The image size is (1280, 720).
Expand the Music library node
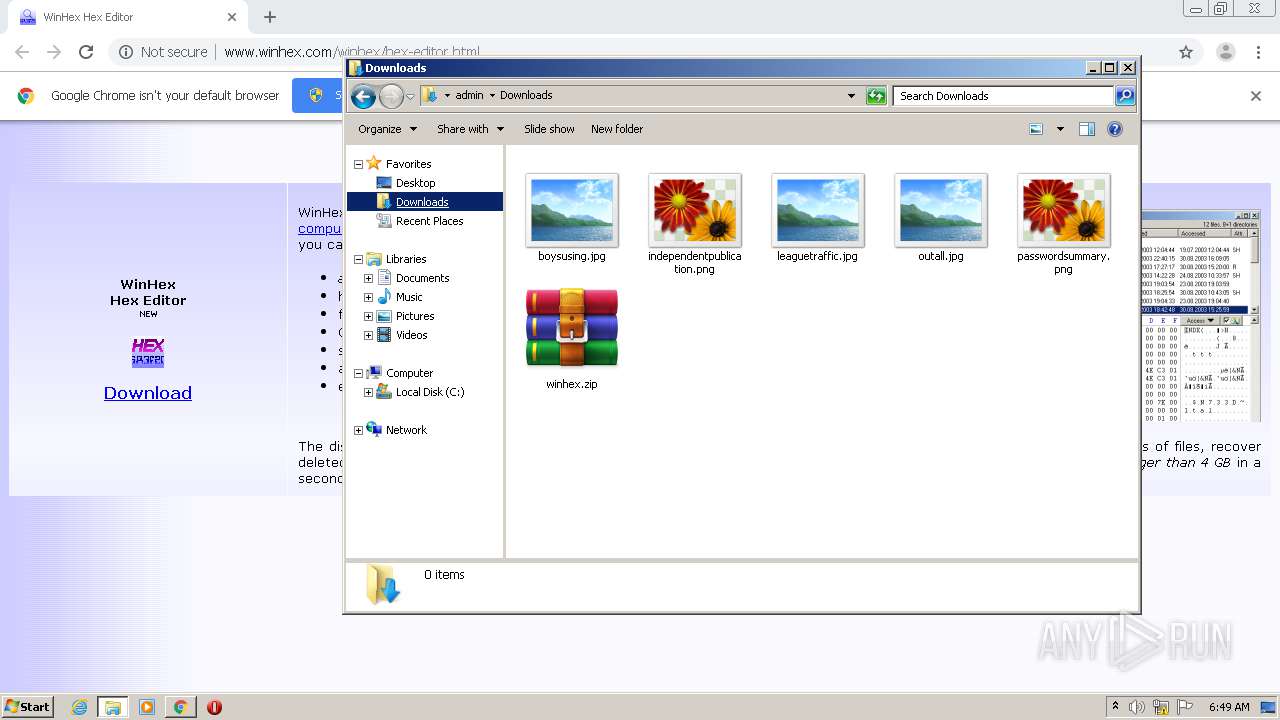[x=368, y=297]
